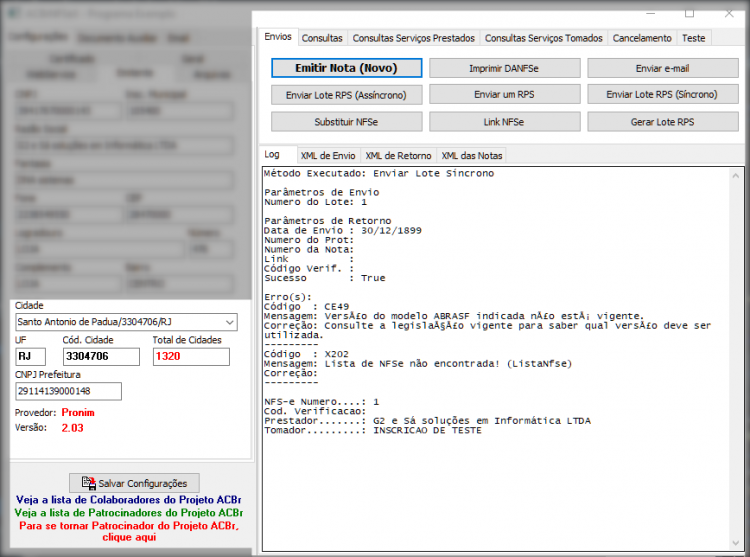The height and width of the screenshot is (557, 750).
Task: Click Enviar um RPS button
Action: pyautogui.click(x=504, y=95)
